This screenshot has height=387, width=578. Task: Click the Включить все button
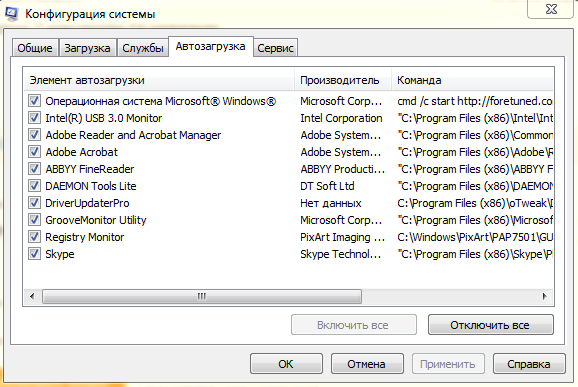point(354,325)
